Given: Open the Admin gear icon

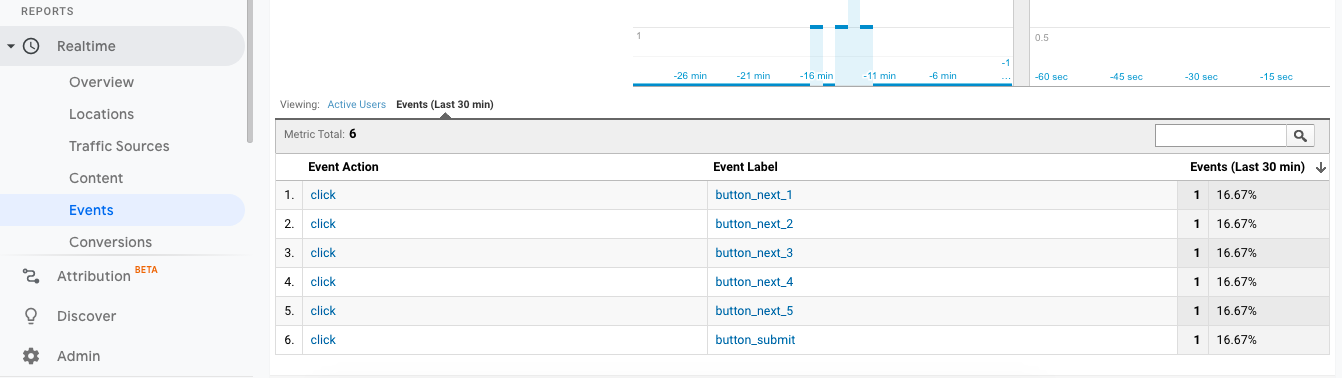Looking at the screenshot, I should point(31,356).
